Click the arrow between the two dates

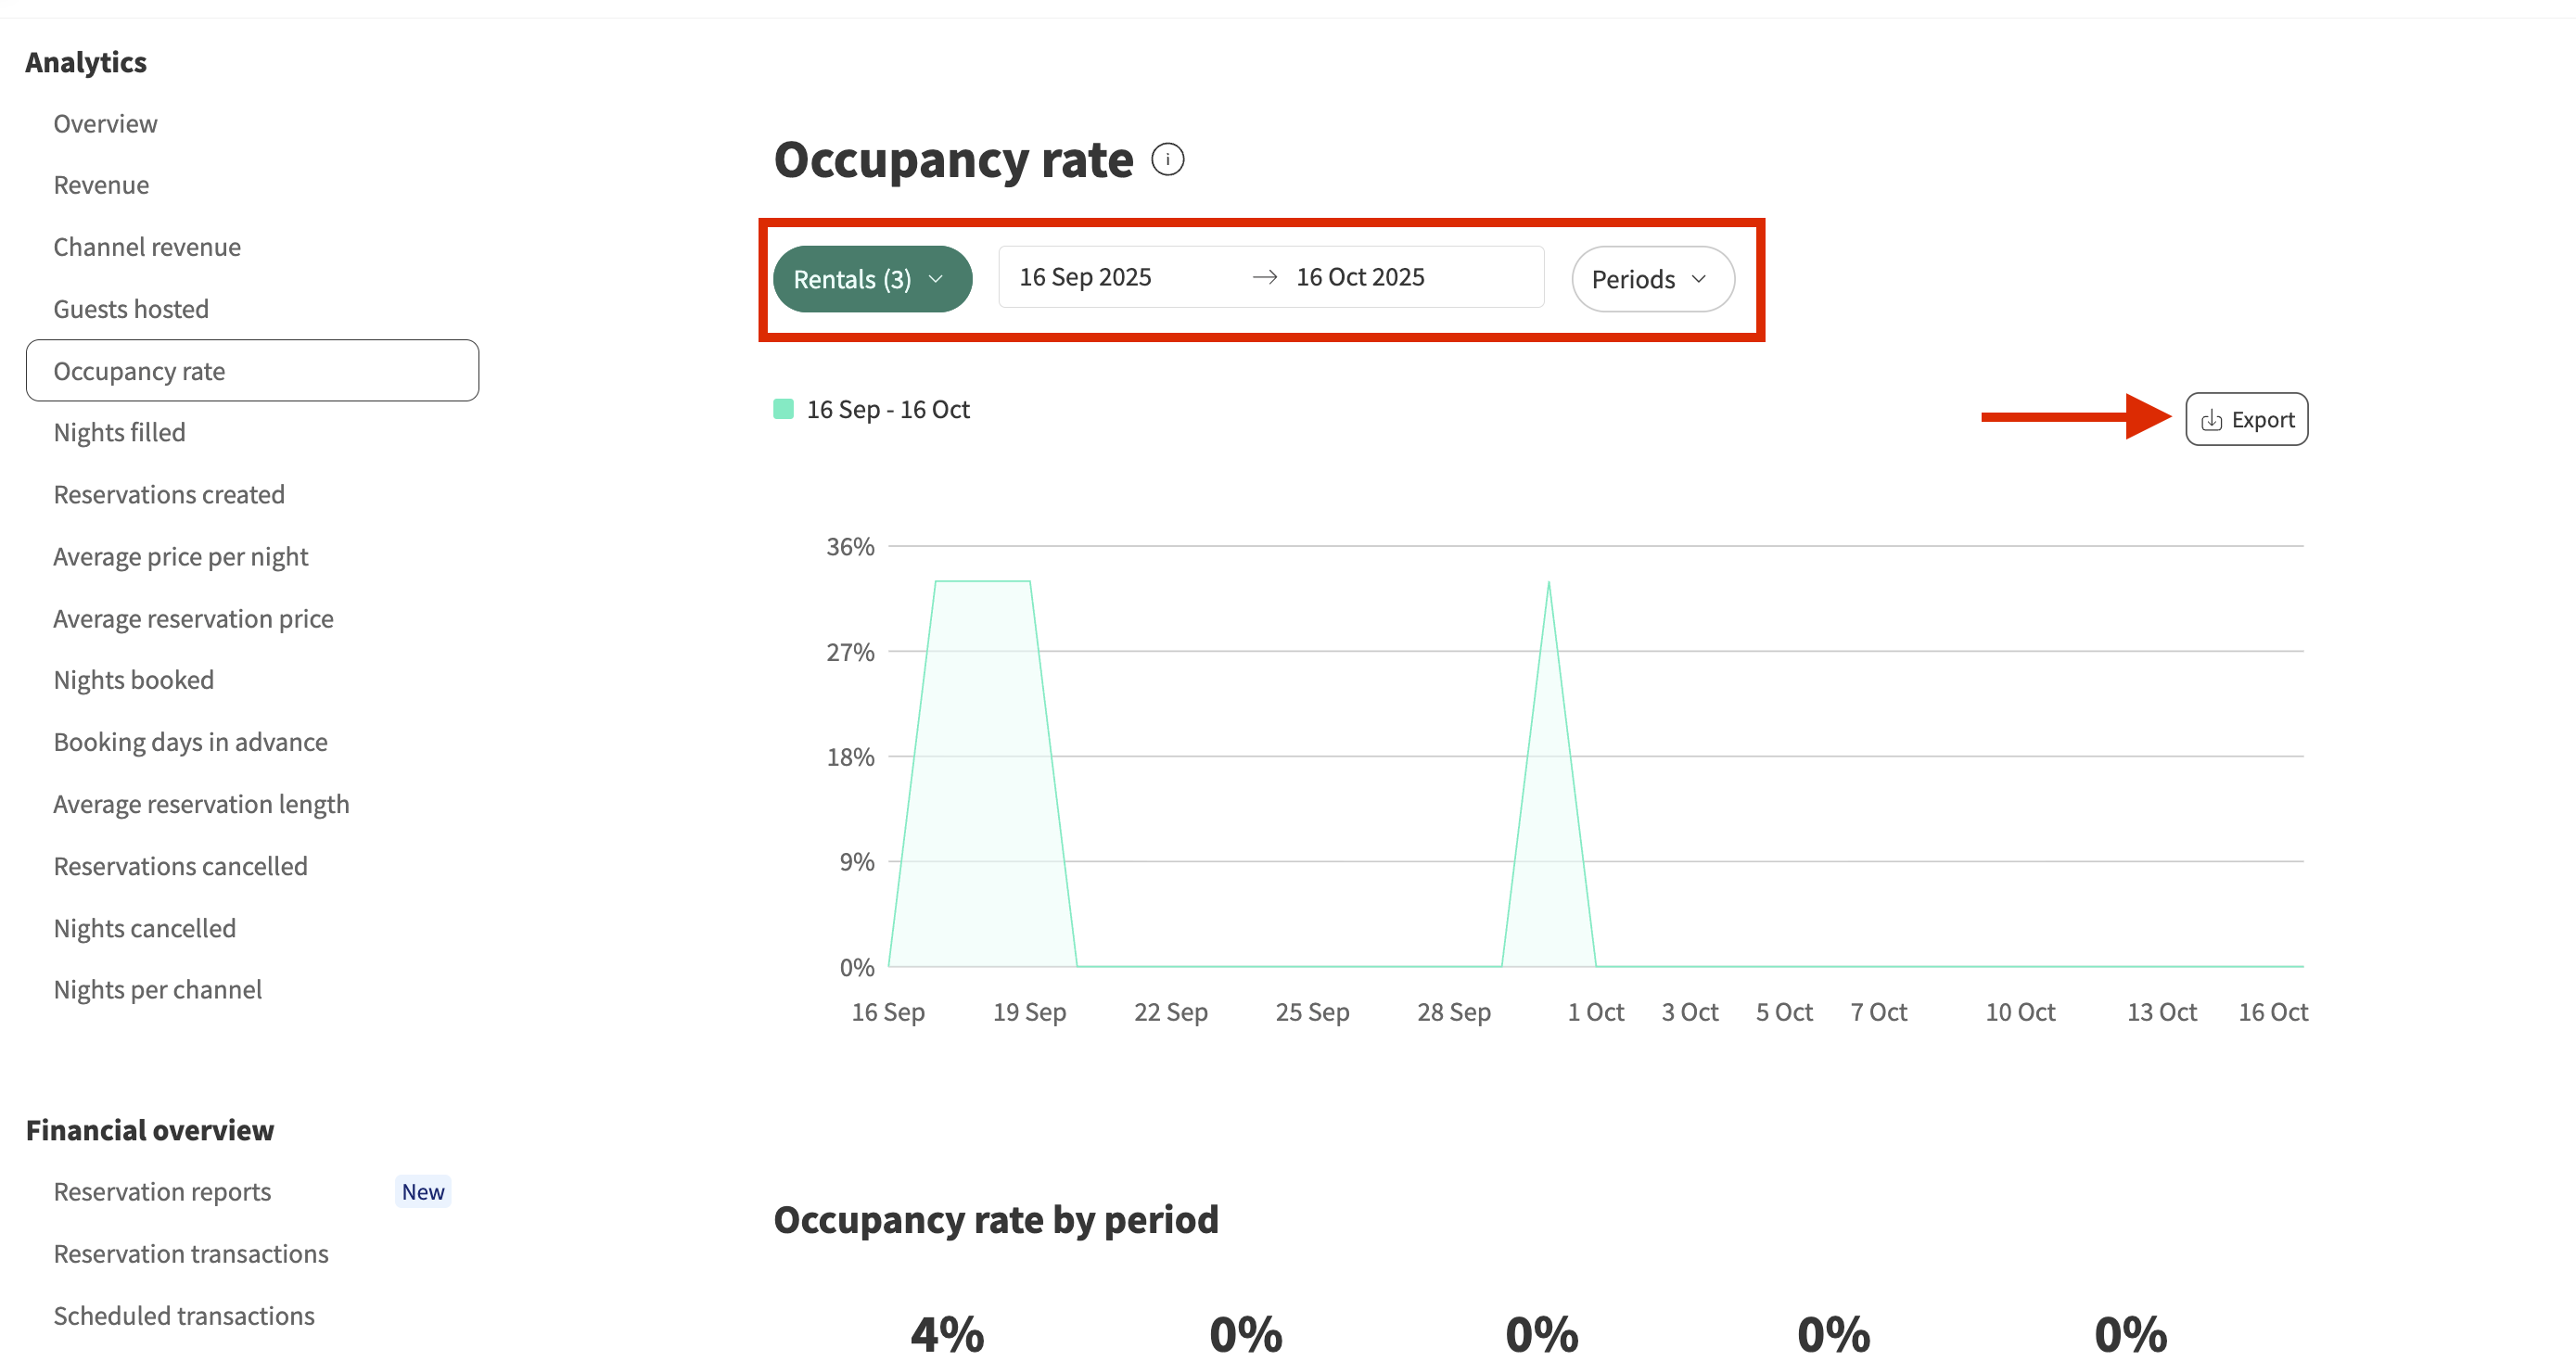click(x=1265, y=277)
